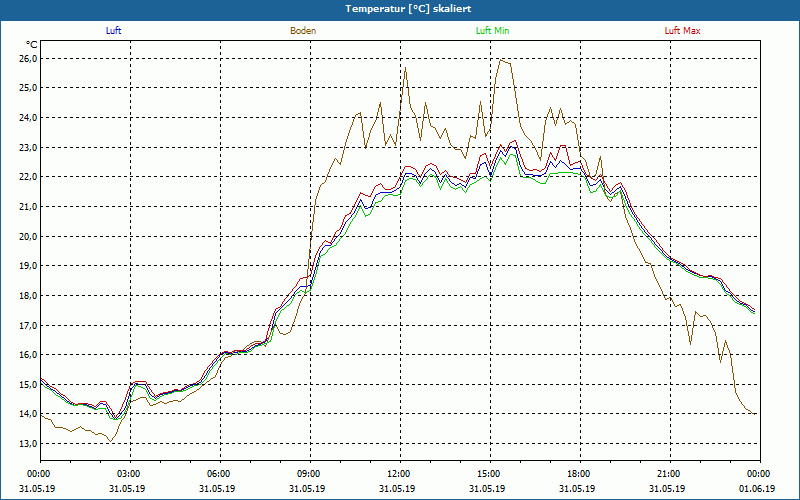The height and width of the screenshot is (500, 800).
Task: Click the 25,0 y-axis value
Action: click(x=28, y=88)
